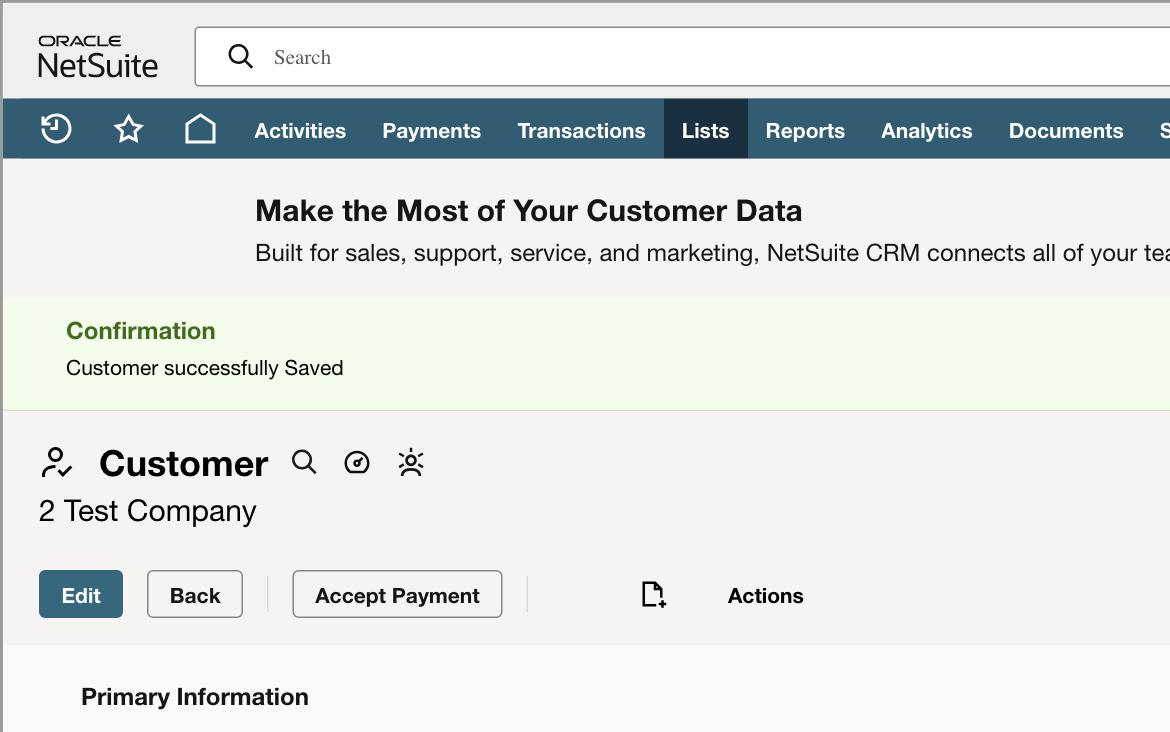Click the Oracle NetSuite logo
Viewport: 1170px width, 732px height.
click(98, 57)
